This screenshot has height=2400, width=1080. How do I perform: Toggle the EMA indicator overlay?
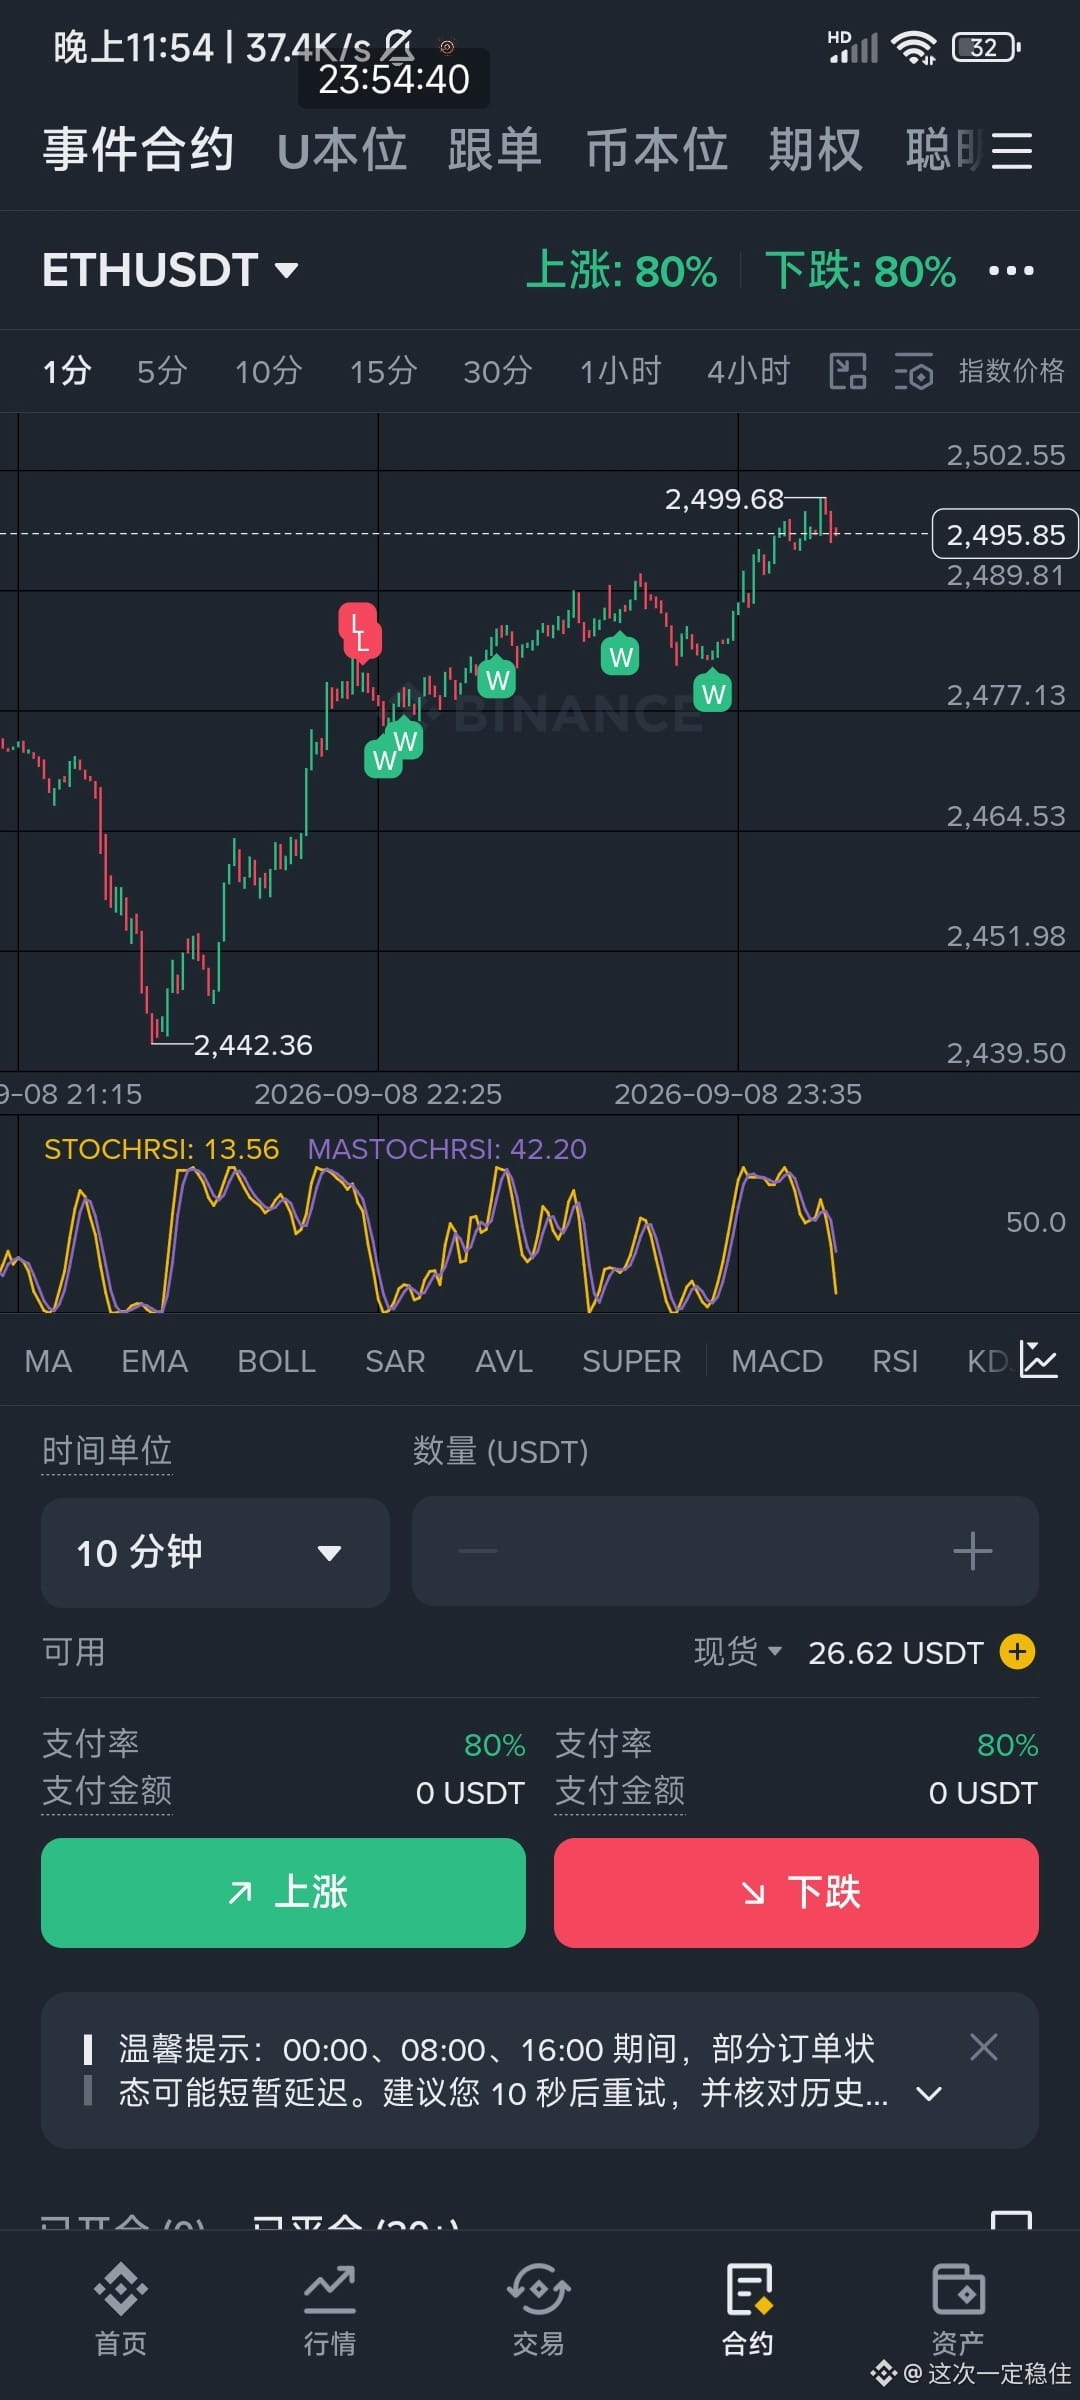(154, 1361)
